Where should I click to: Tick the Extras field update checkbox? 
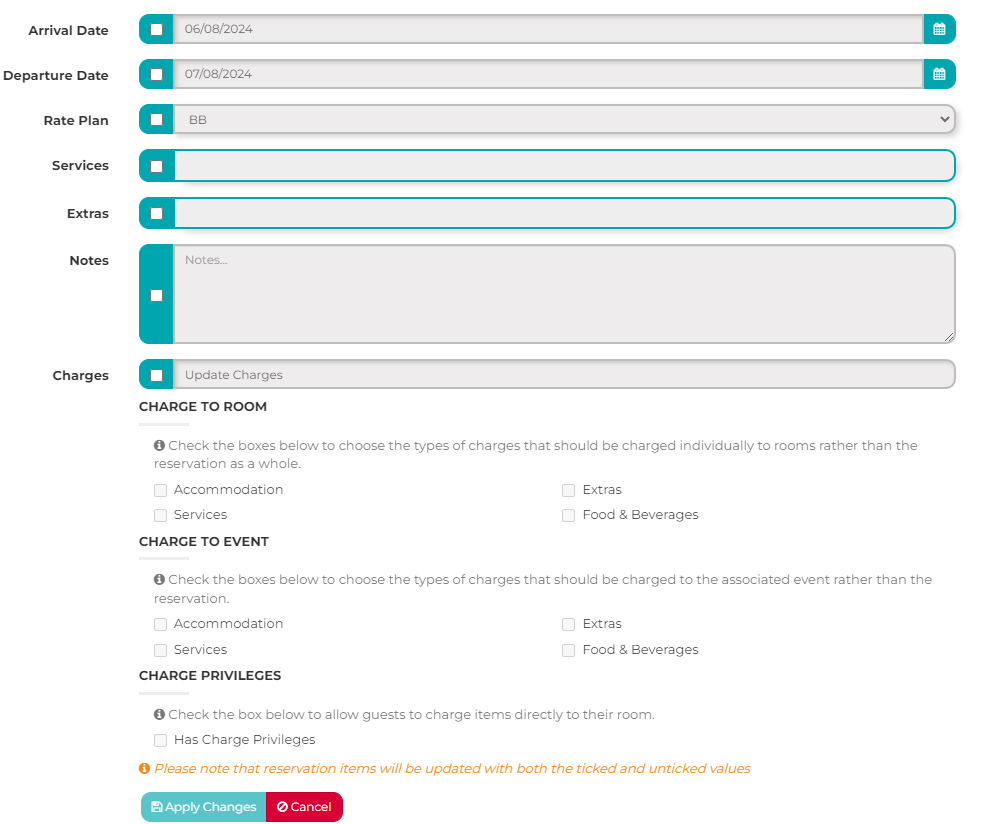click(x=157, y=213)
